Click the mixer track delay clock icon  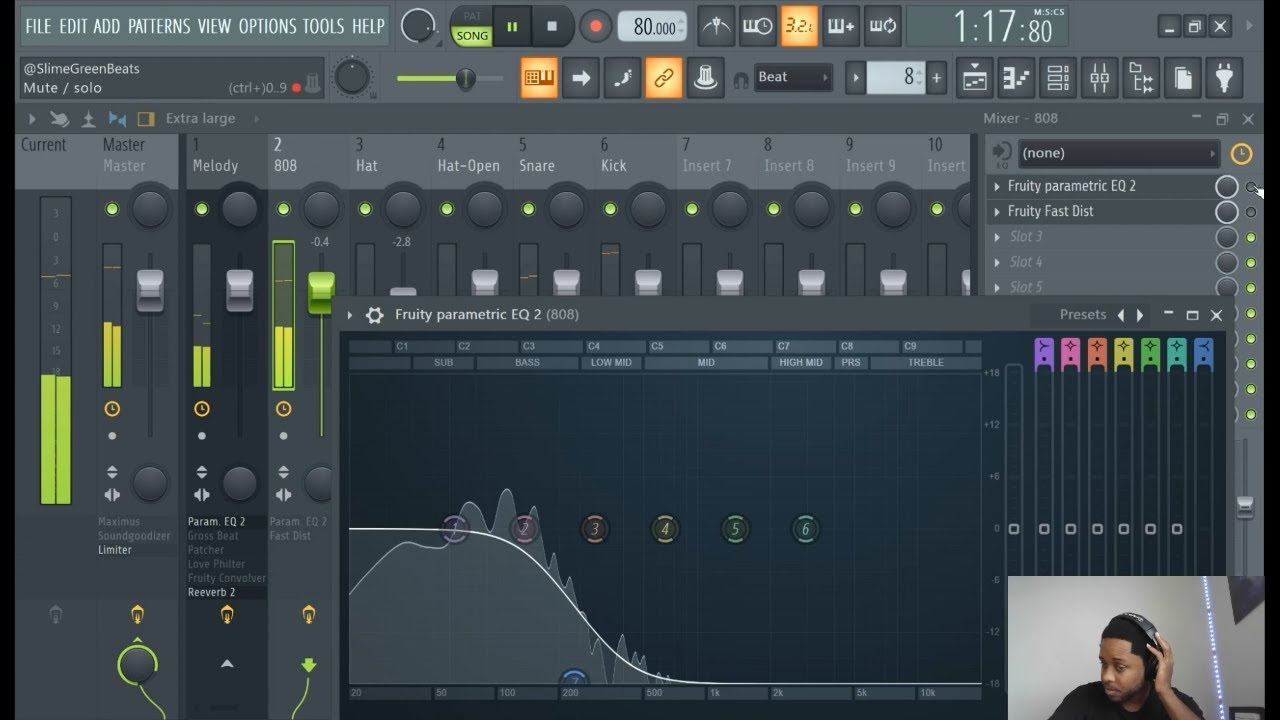coord(1241,154)
